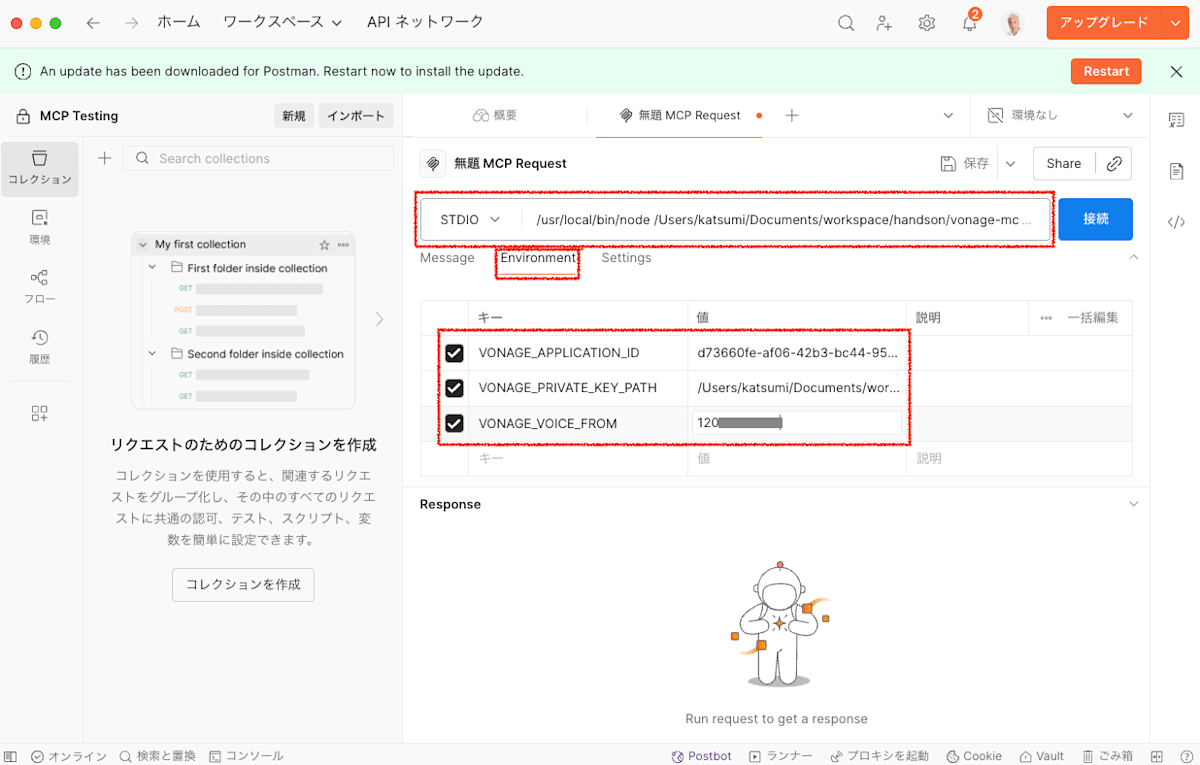1200x765 pixels.
Task: Star My first collection
Action: click(324, 244)
